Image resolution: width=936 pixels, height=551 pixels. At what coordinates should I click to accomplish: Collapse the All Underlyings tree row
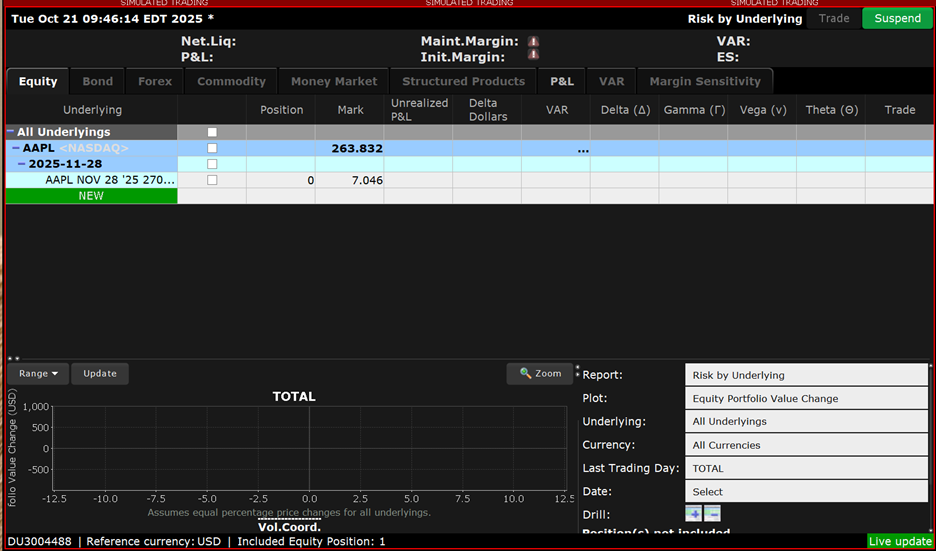point(11,132)
